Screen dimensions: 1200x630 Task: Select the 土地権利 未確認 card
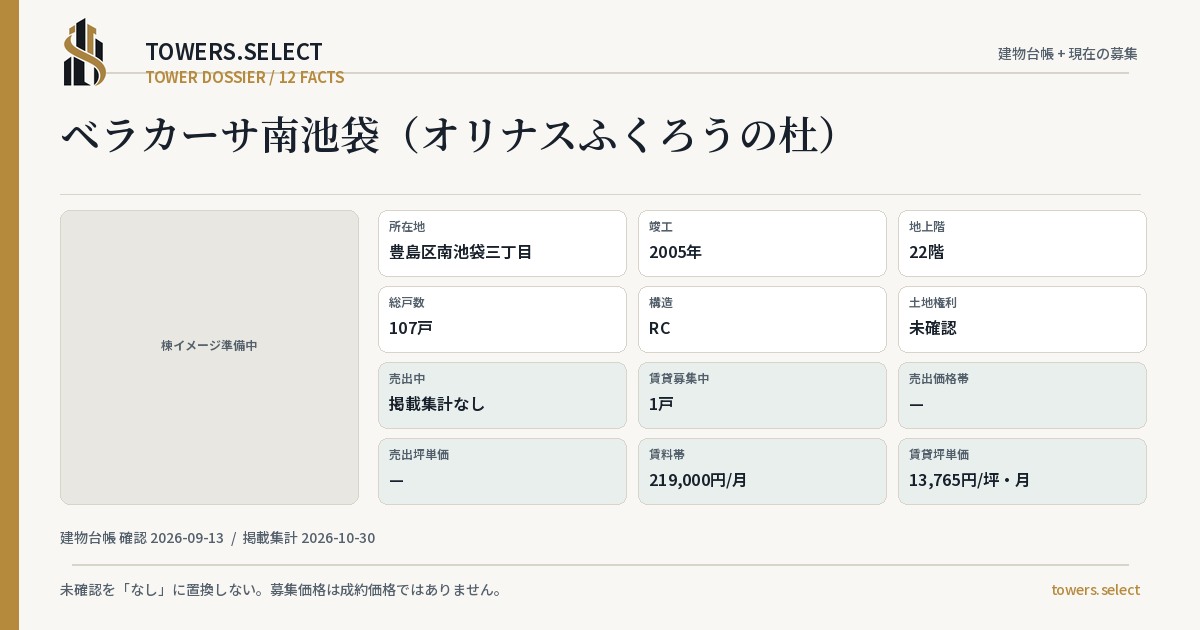click(x=1022, y=319)
